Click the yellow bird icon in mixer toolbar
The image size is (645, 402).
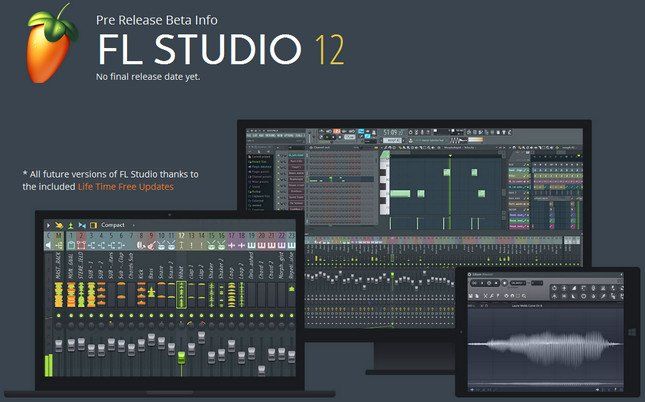[59, 225]
